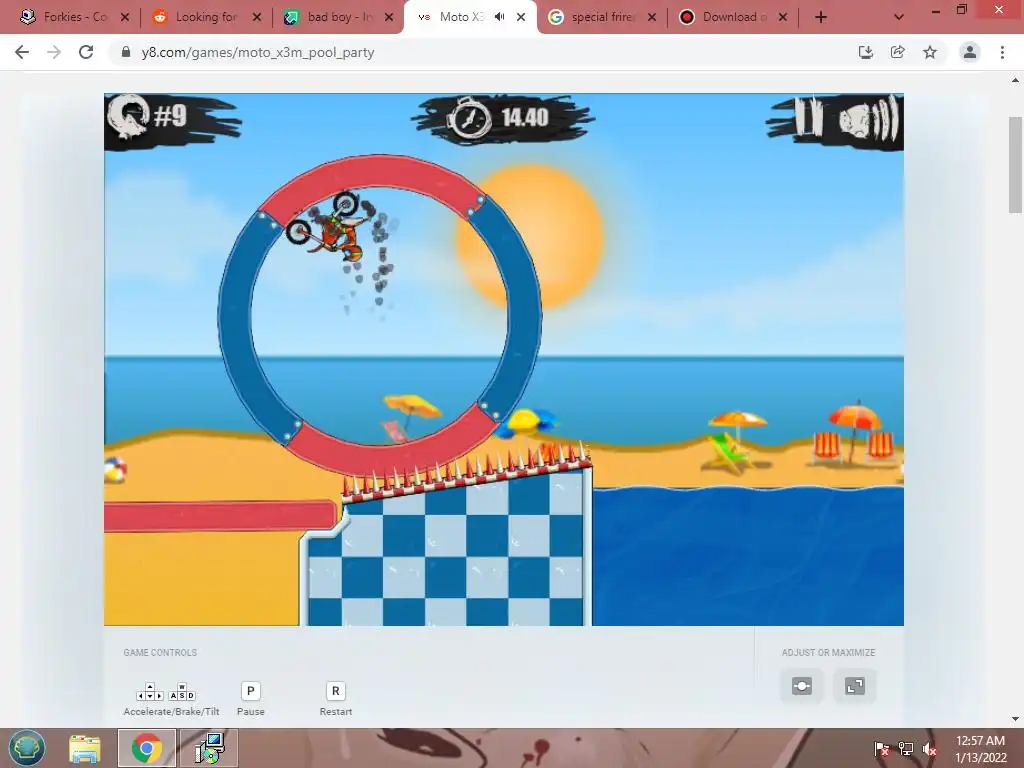
Task: Close the bad boy tab
Action: point(389,17)
